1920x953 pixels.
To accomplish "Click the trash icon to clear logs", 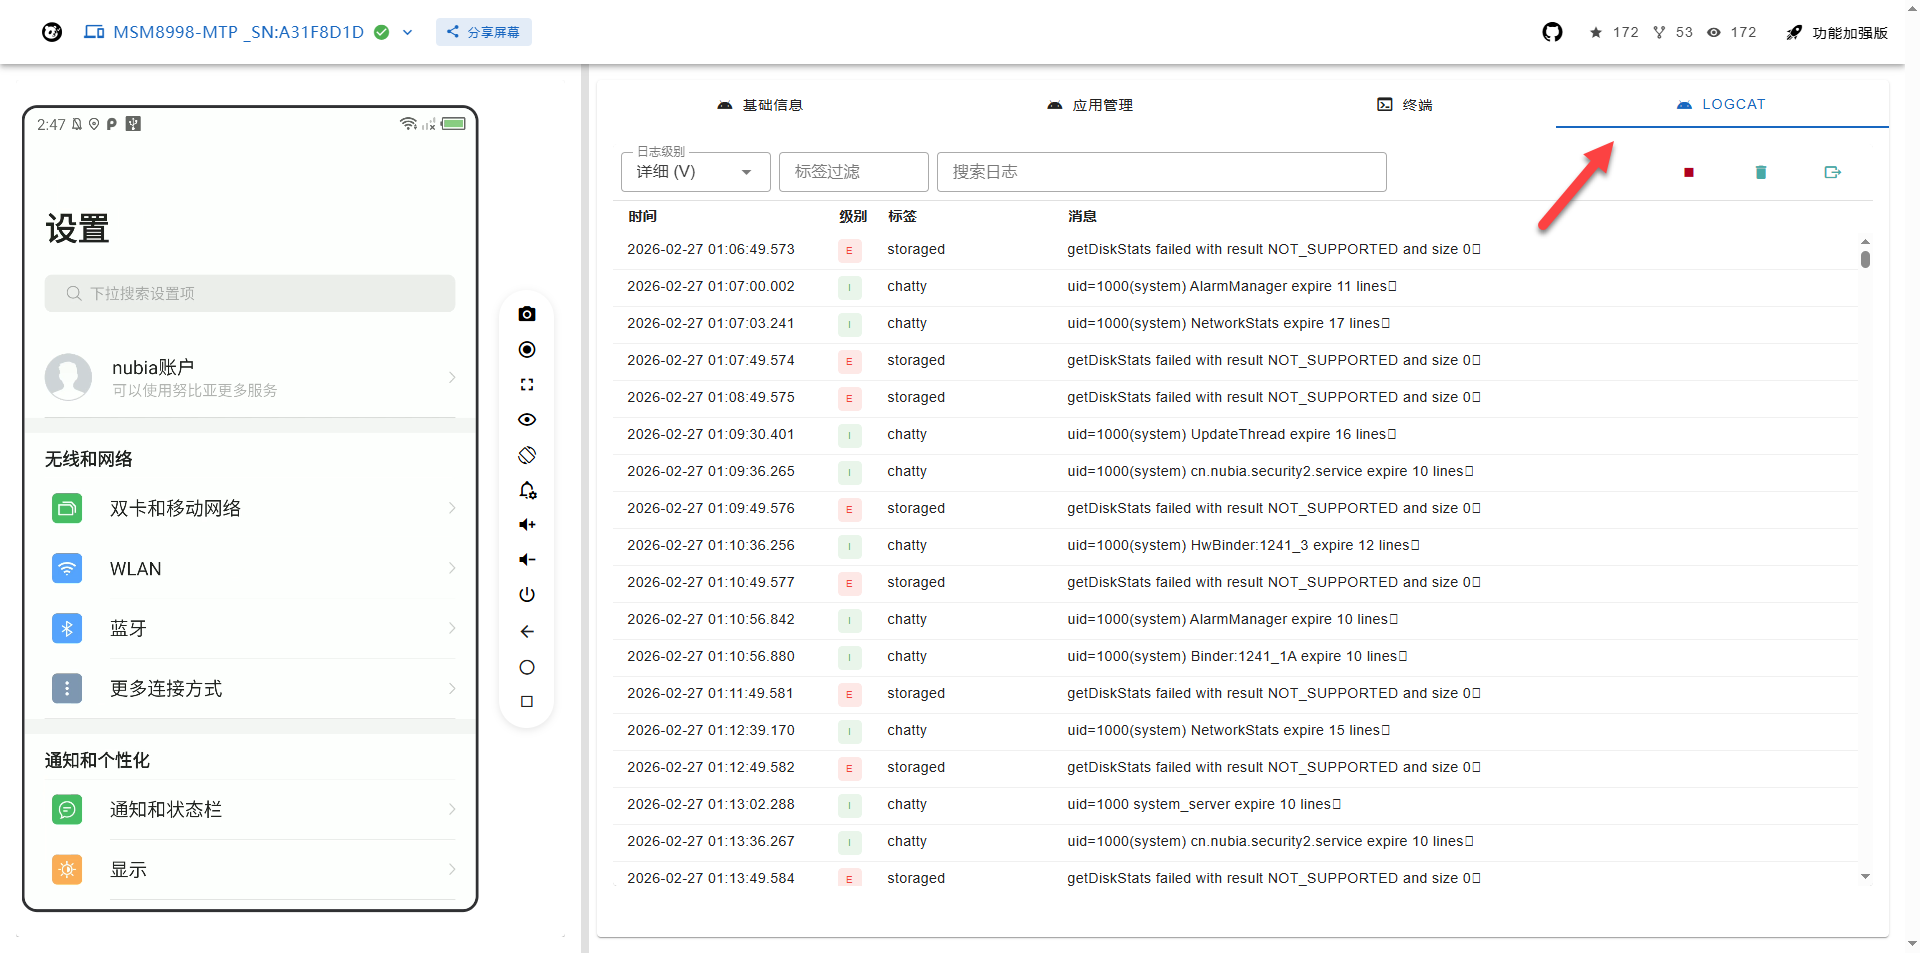I will pyautogui.click(x=1760, y=172).
